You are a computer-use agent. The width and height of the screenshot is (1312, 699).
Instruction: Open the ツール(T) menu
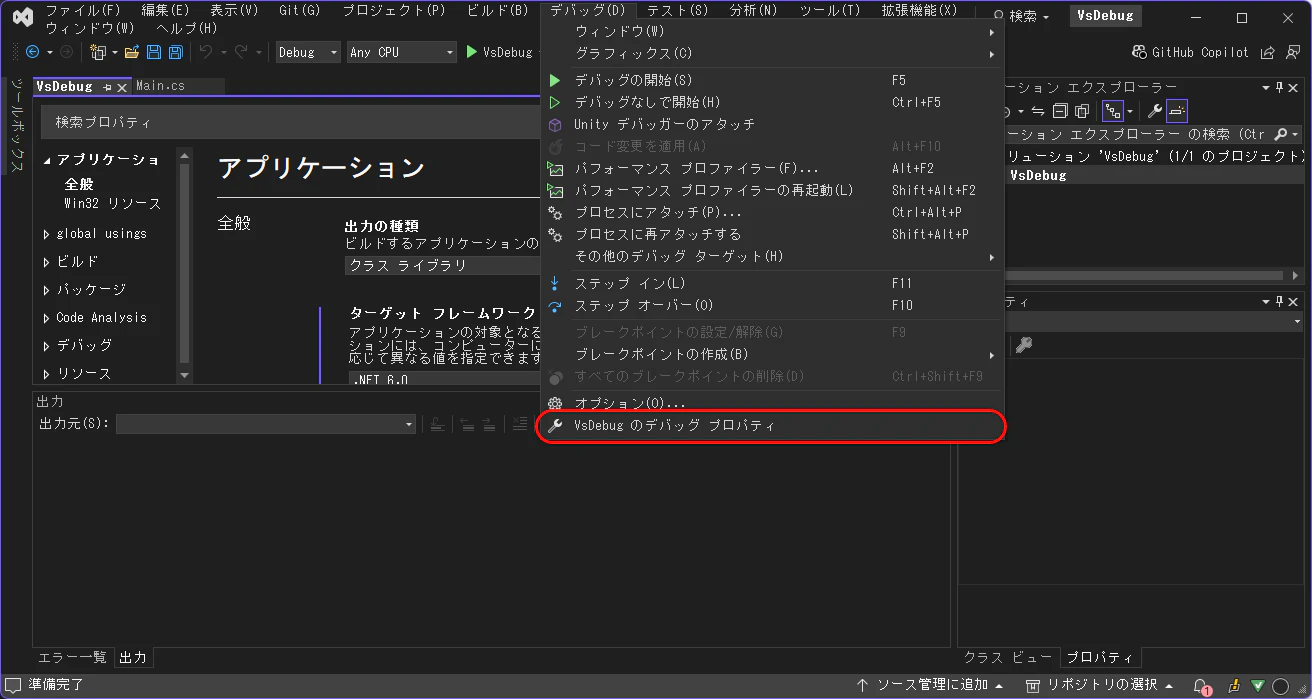tap(829, 10)
